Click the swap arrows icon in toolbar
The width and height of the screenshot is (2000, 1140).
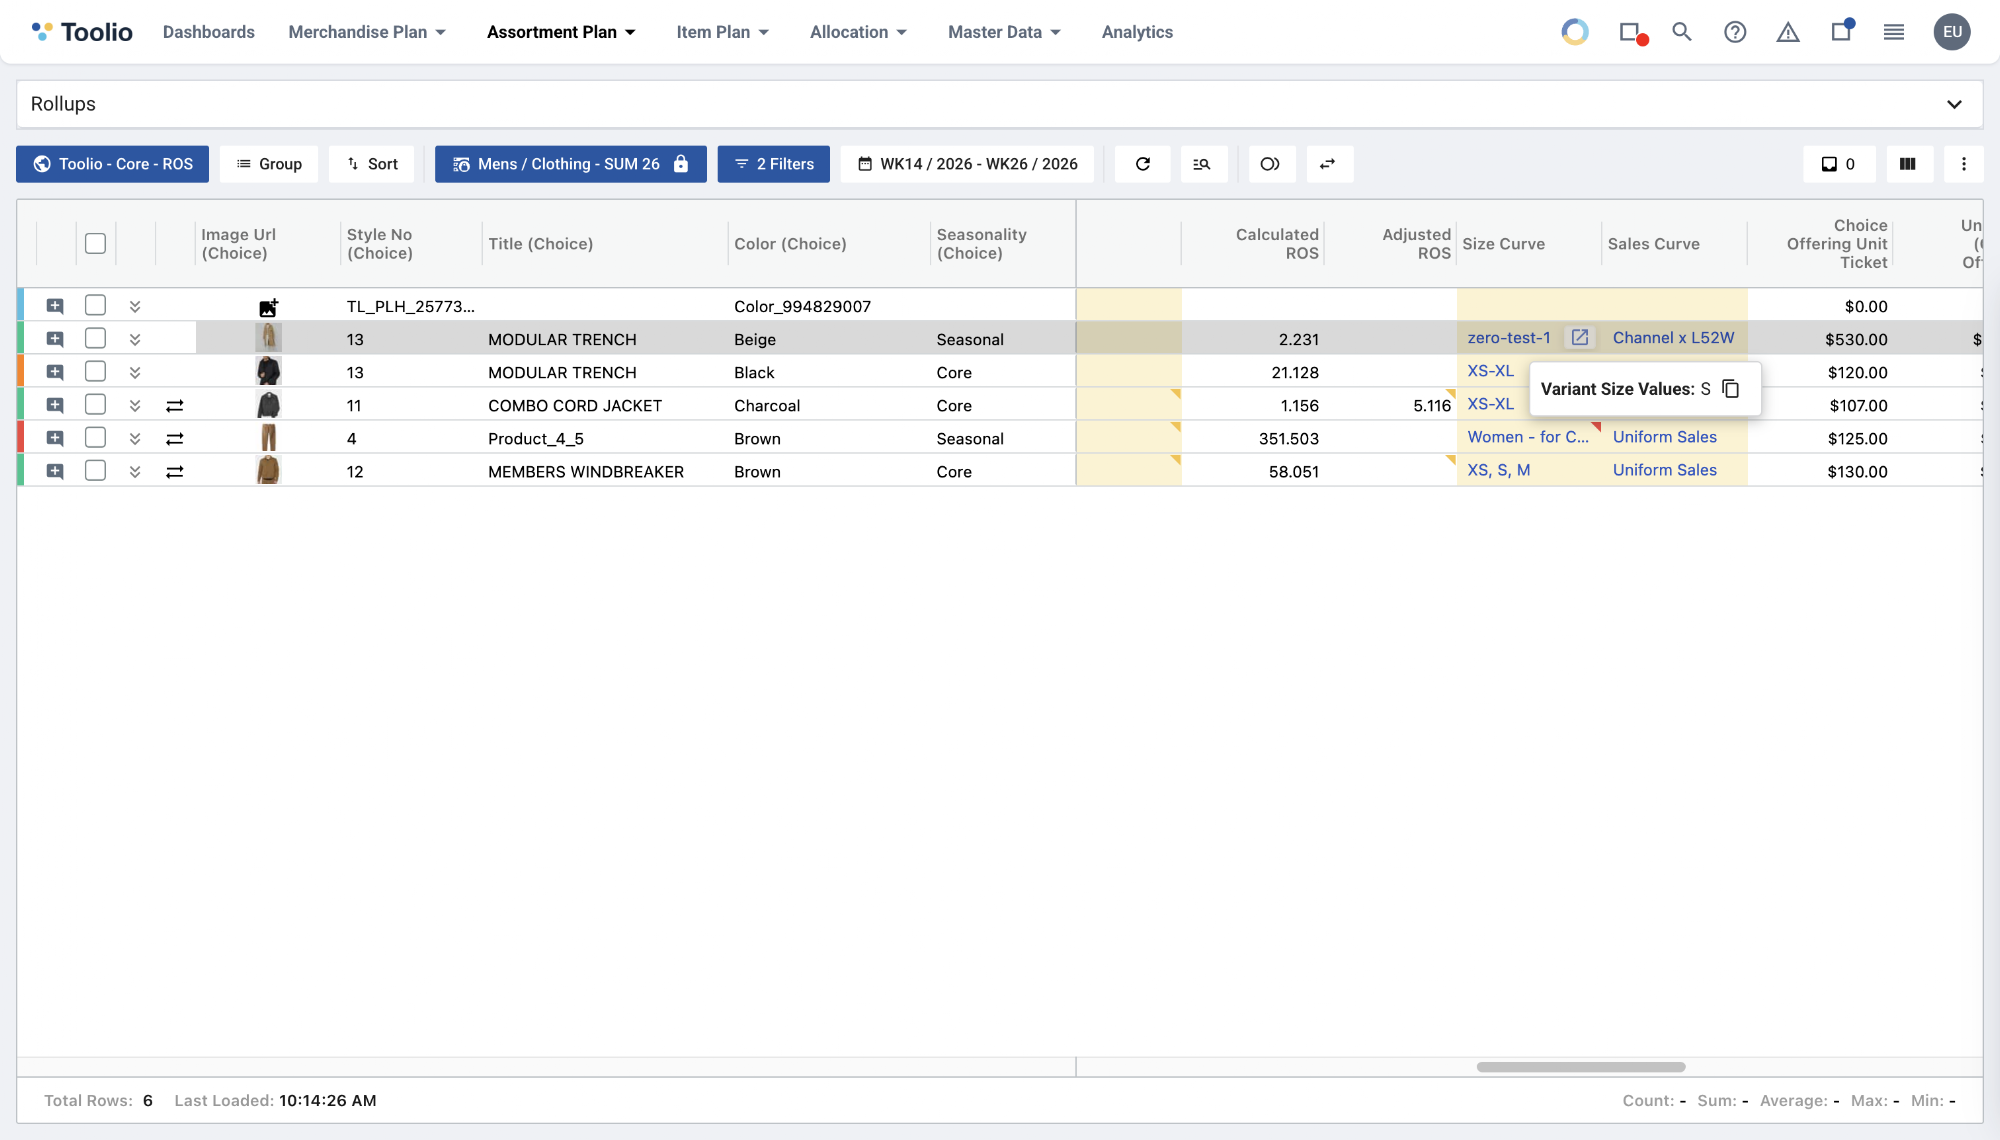pyautogui.click(x=1328, y=164)
